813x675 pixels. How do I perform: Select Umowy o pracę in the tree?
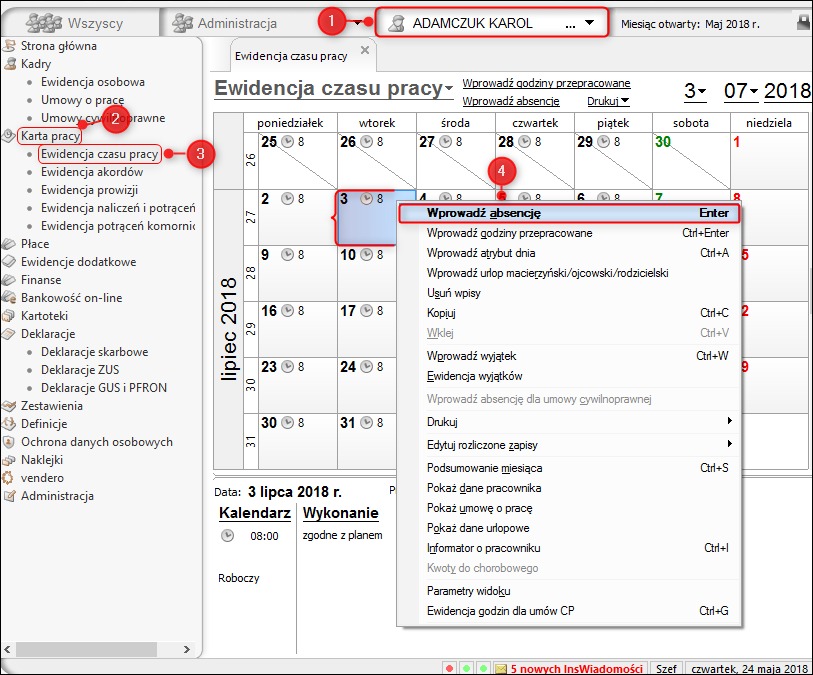click(x=82, y=100)
